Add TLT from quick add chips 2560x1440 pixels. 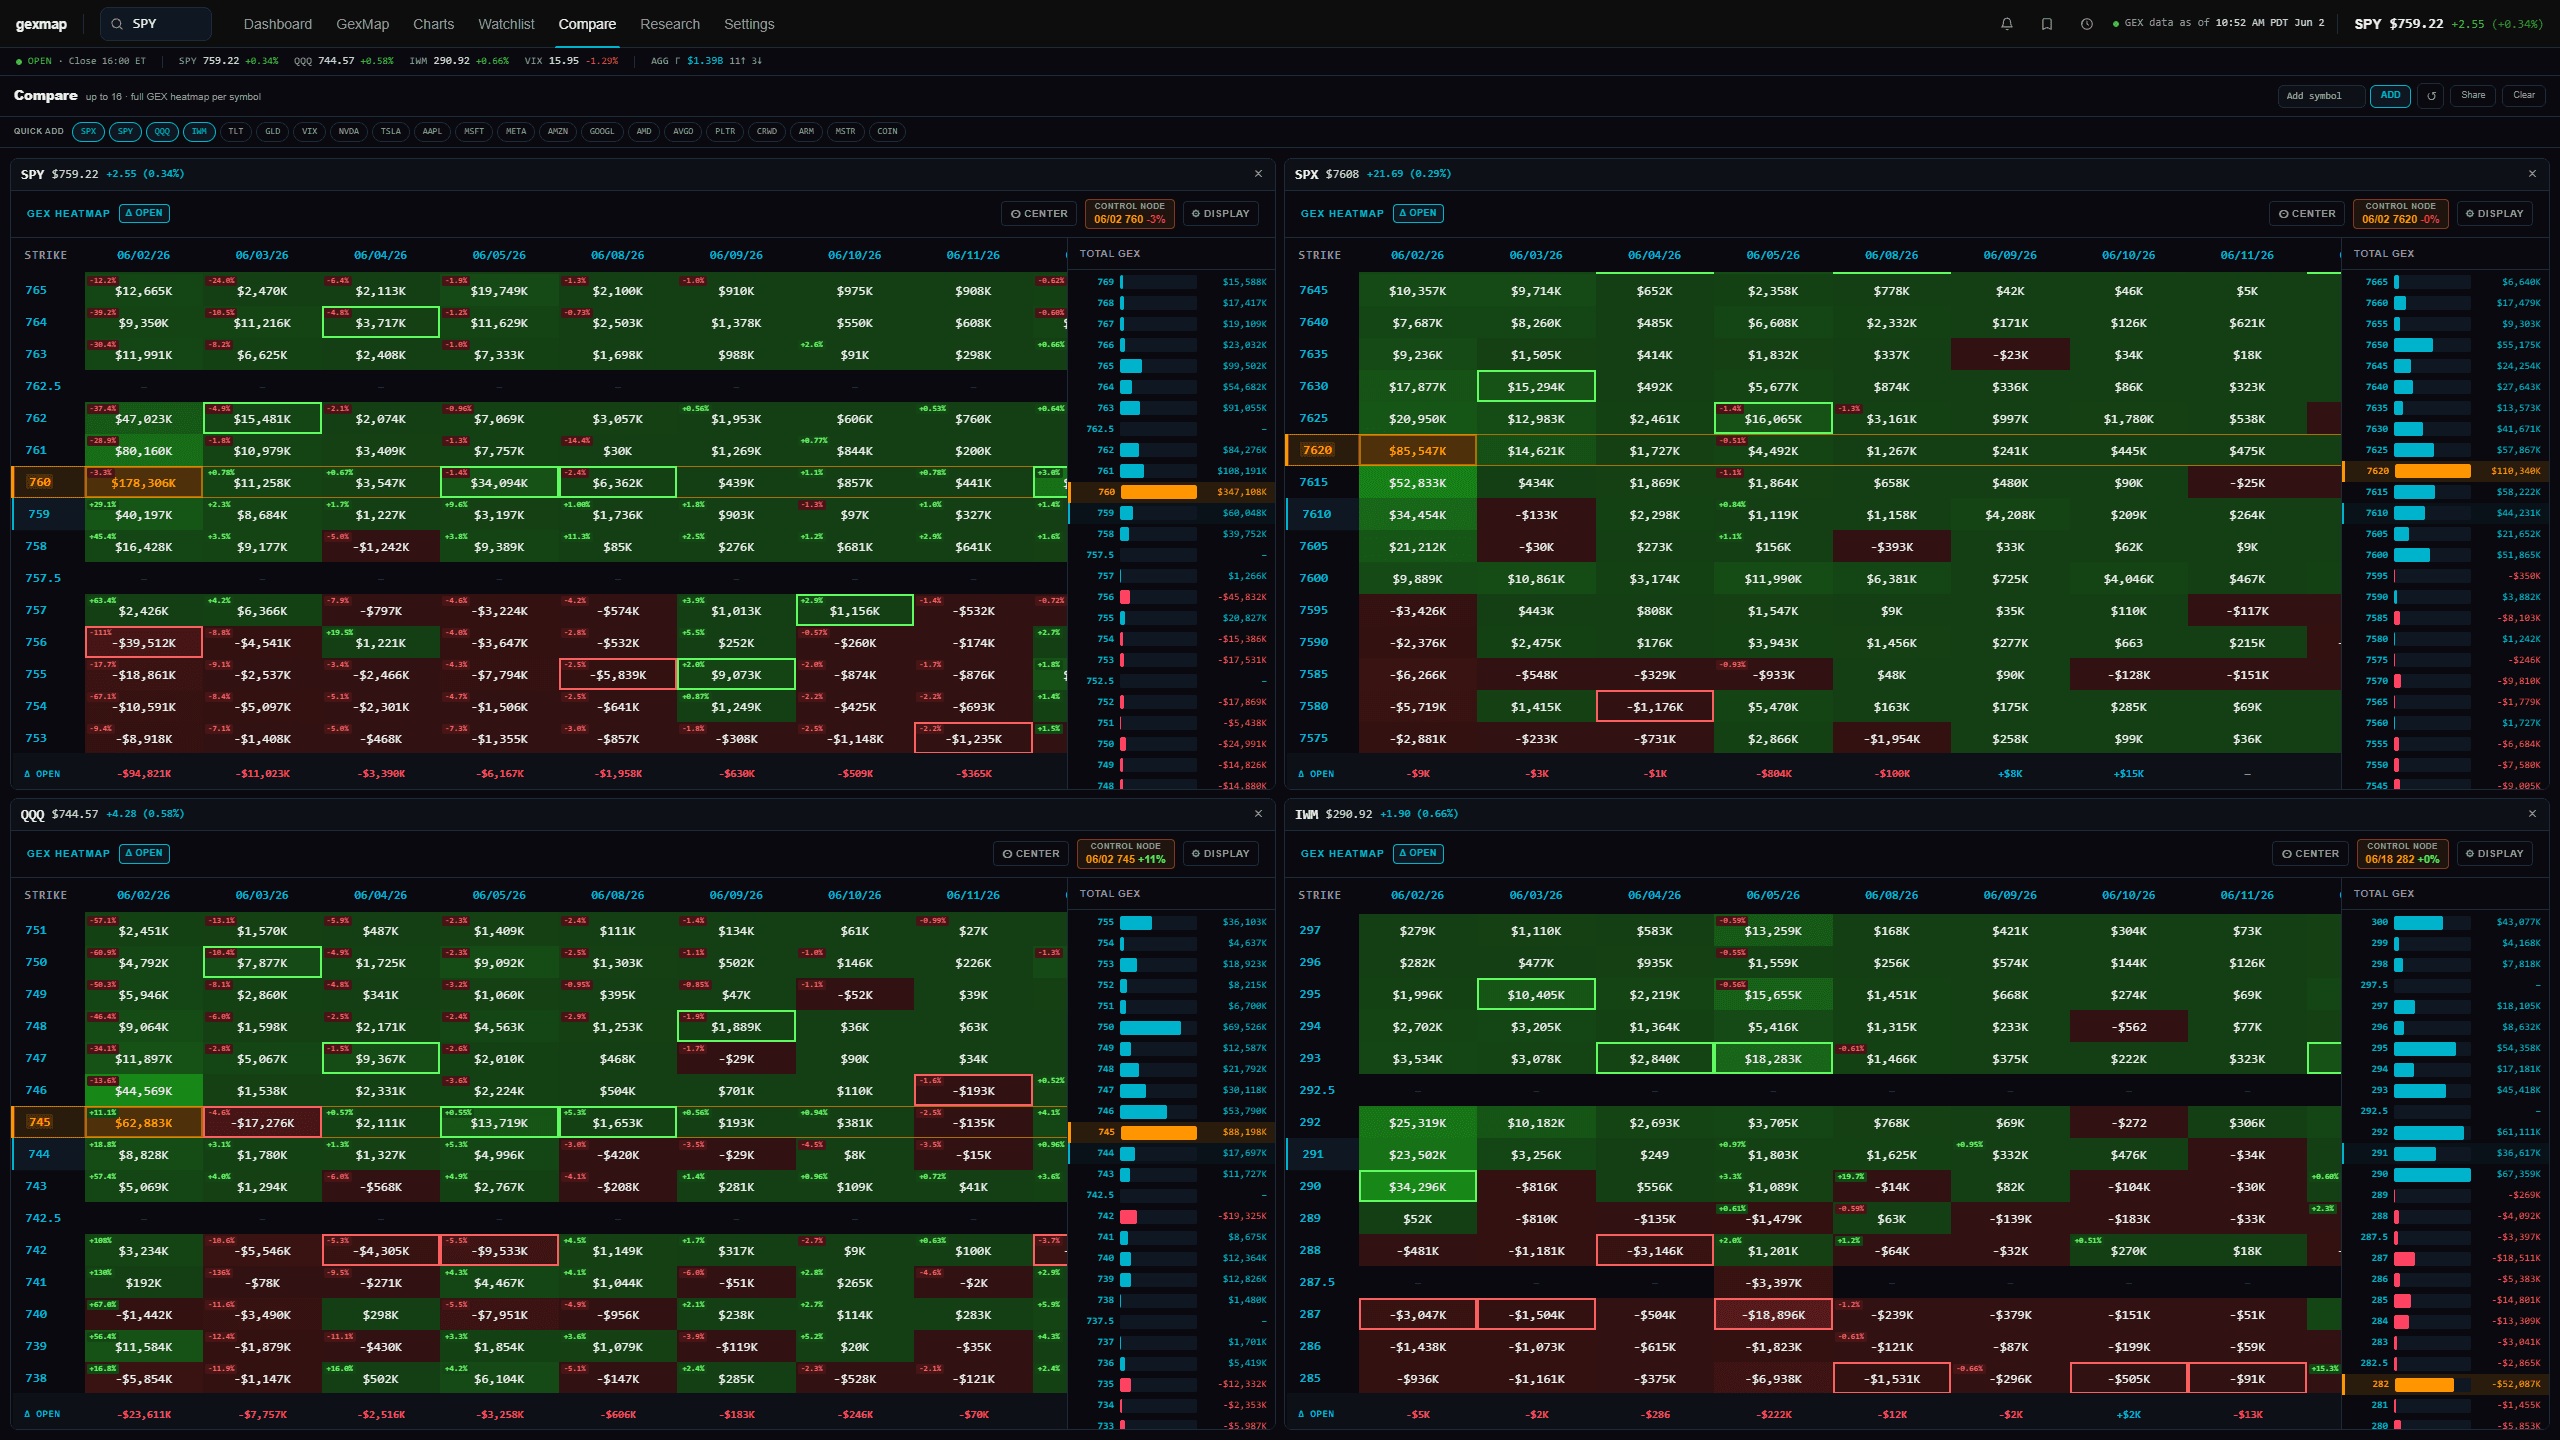click(236, 131)
